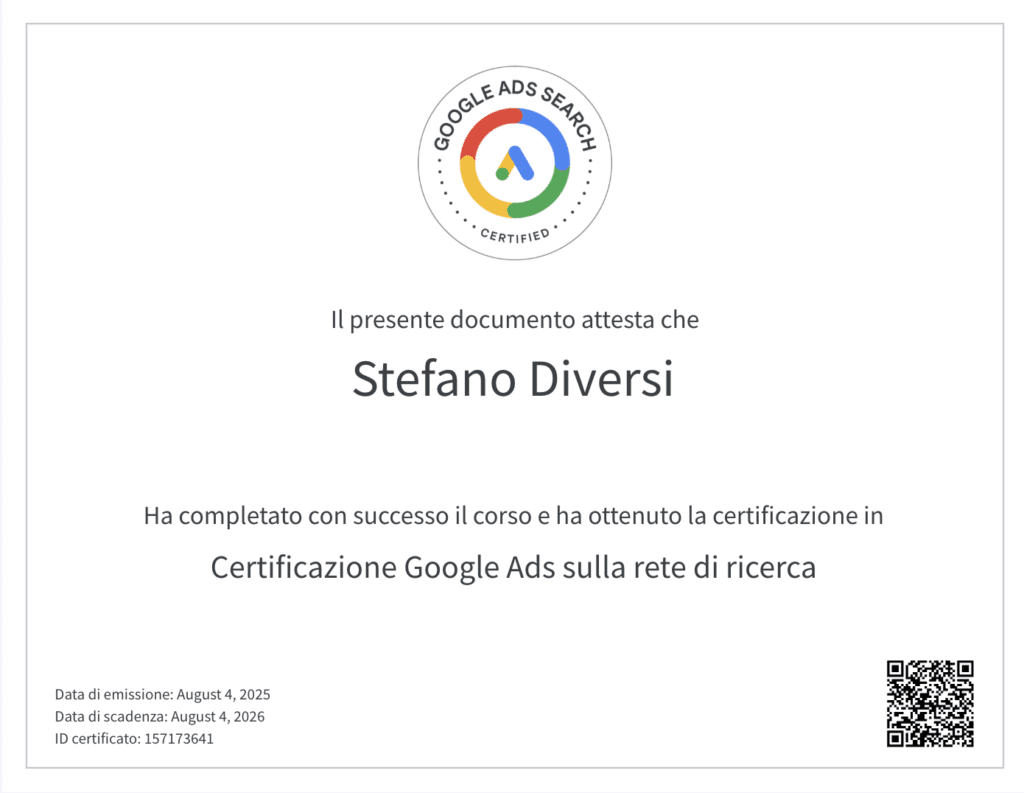Click the dotted ring on the badge's left side
This screenshot has width=1024, height=793.
pyautogui.click(x=439, y=178)
